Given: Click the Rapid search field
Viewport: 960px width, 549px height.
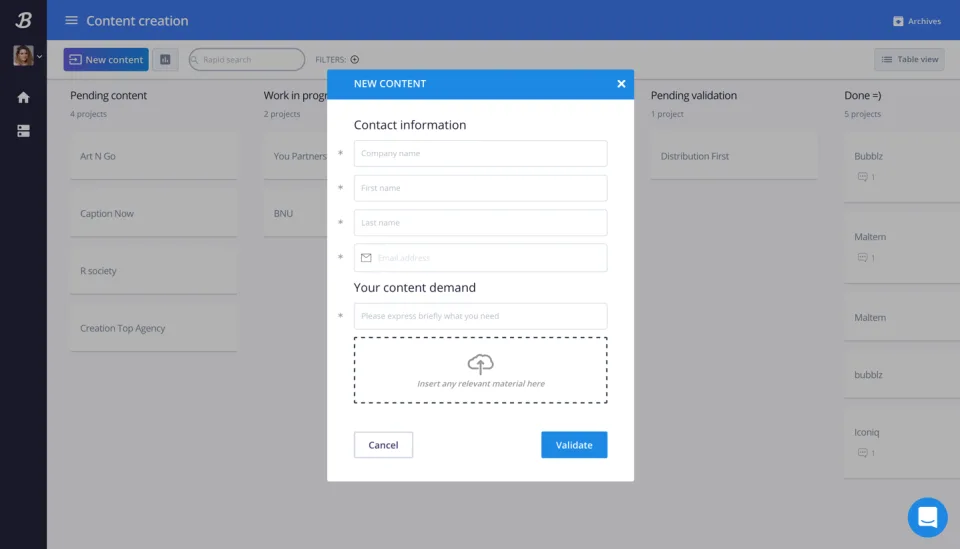Looking at the screenshot, I should point(247,59).
